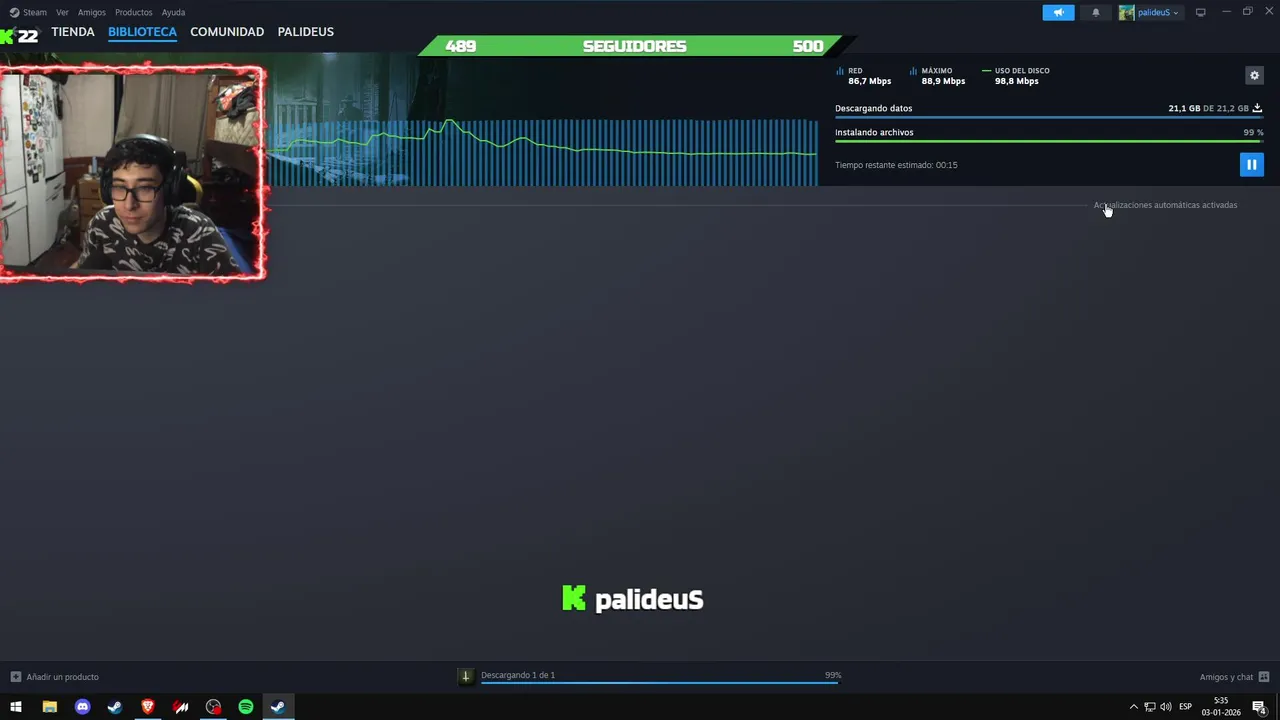Open the network tray icon
This screenshot has width=1280, height=720.
coord(1150,707)
